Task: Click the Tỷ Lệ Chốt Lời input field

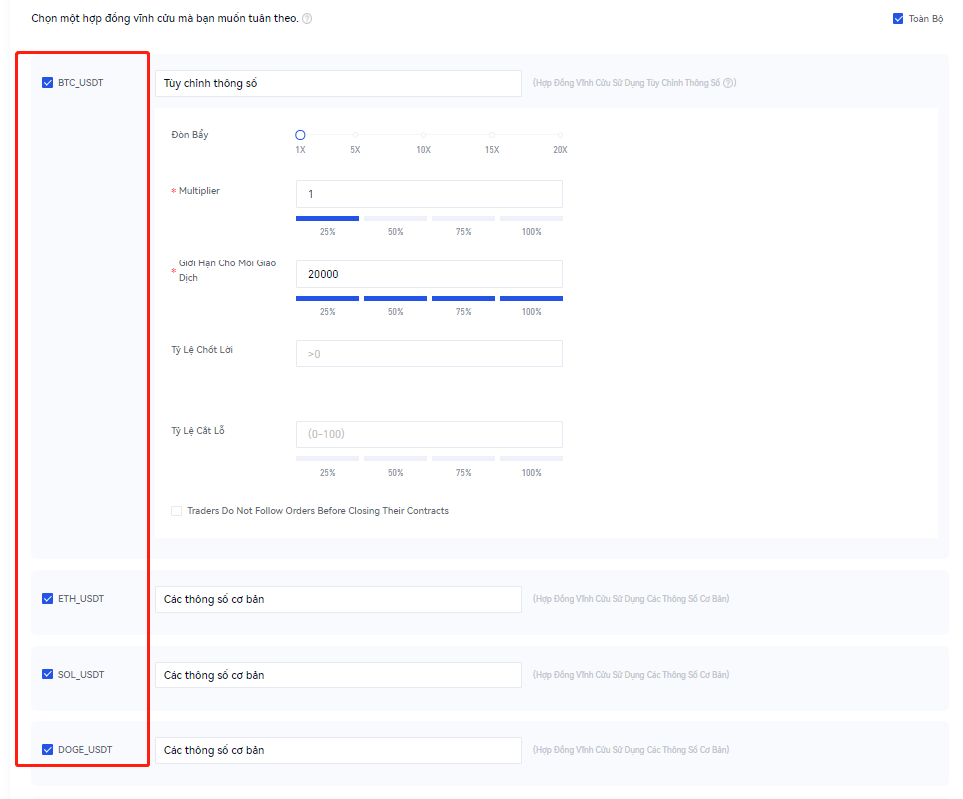Action: coord(429,354)
